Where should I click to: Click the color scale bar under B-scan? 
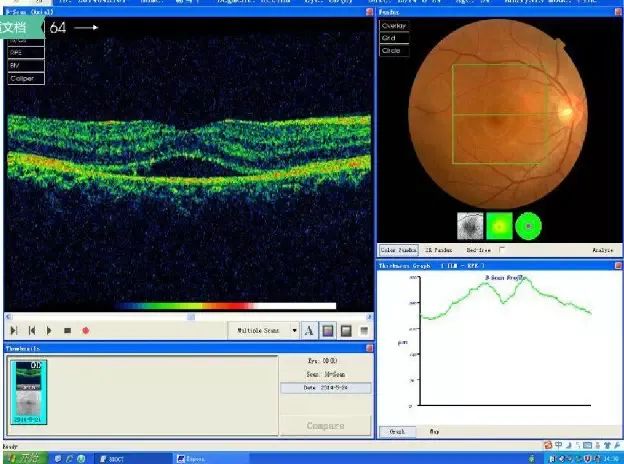[225, 306]
